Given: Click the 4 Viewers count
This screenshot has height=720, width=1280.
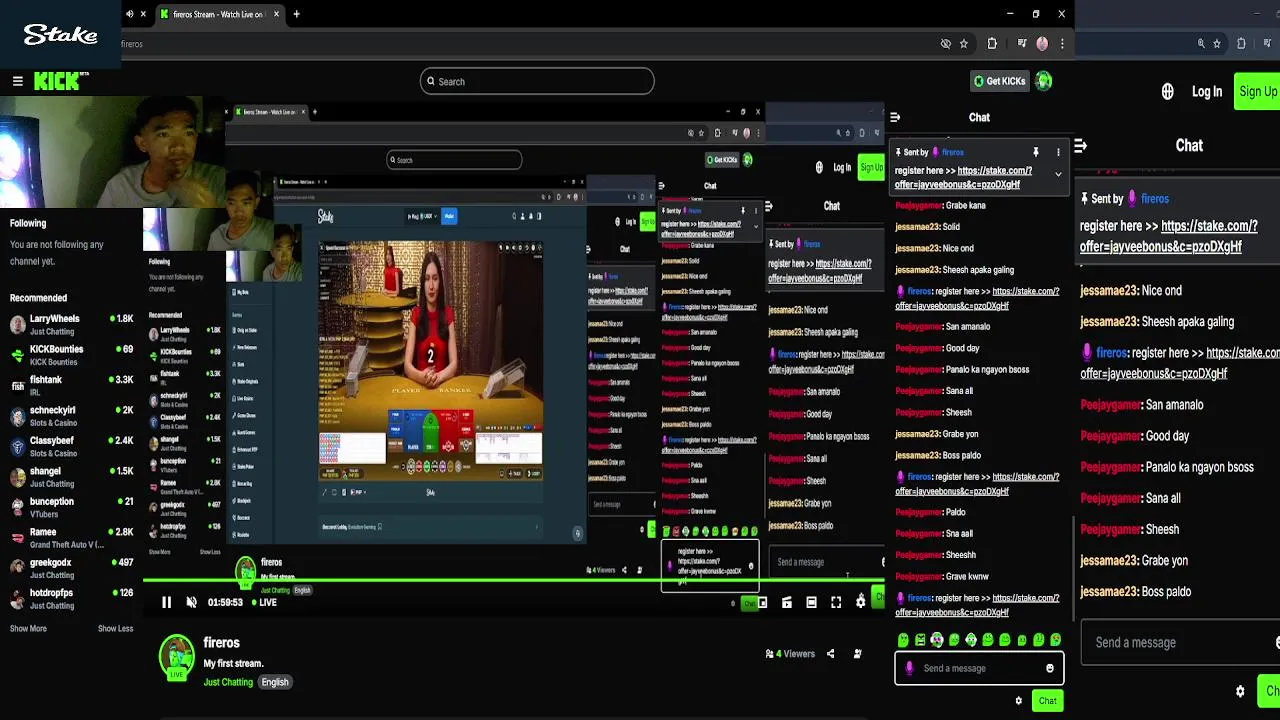Looking at the screenshot, I should [x=790, y=654].
